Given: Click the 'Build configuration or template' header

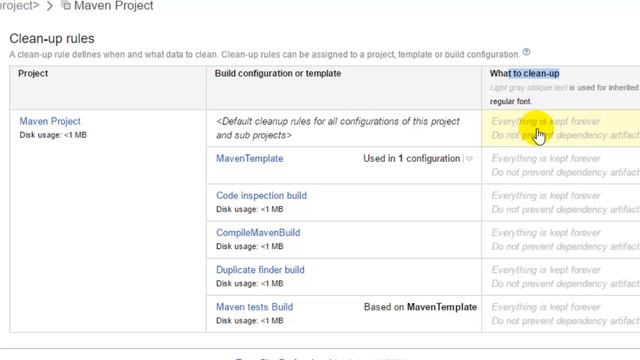Looking at the screenshot, I should (278, 73).
